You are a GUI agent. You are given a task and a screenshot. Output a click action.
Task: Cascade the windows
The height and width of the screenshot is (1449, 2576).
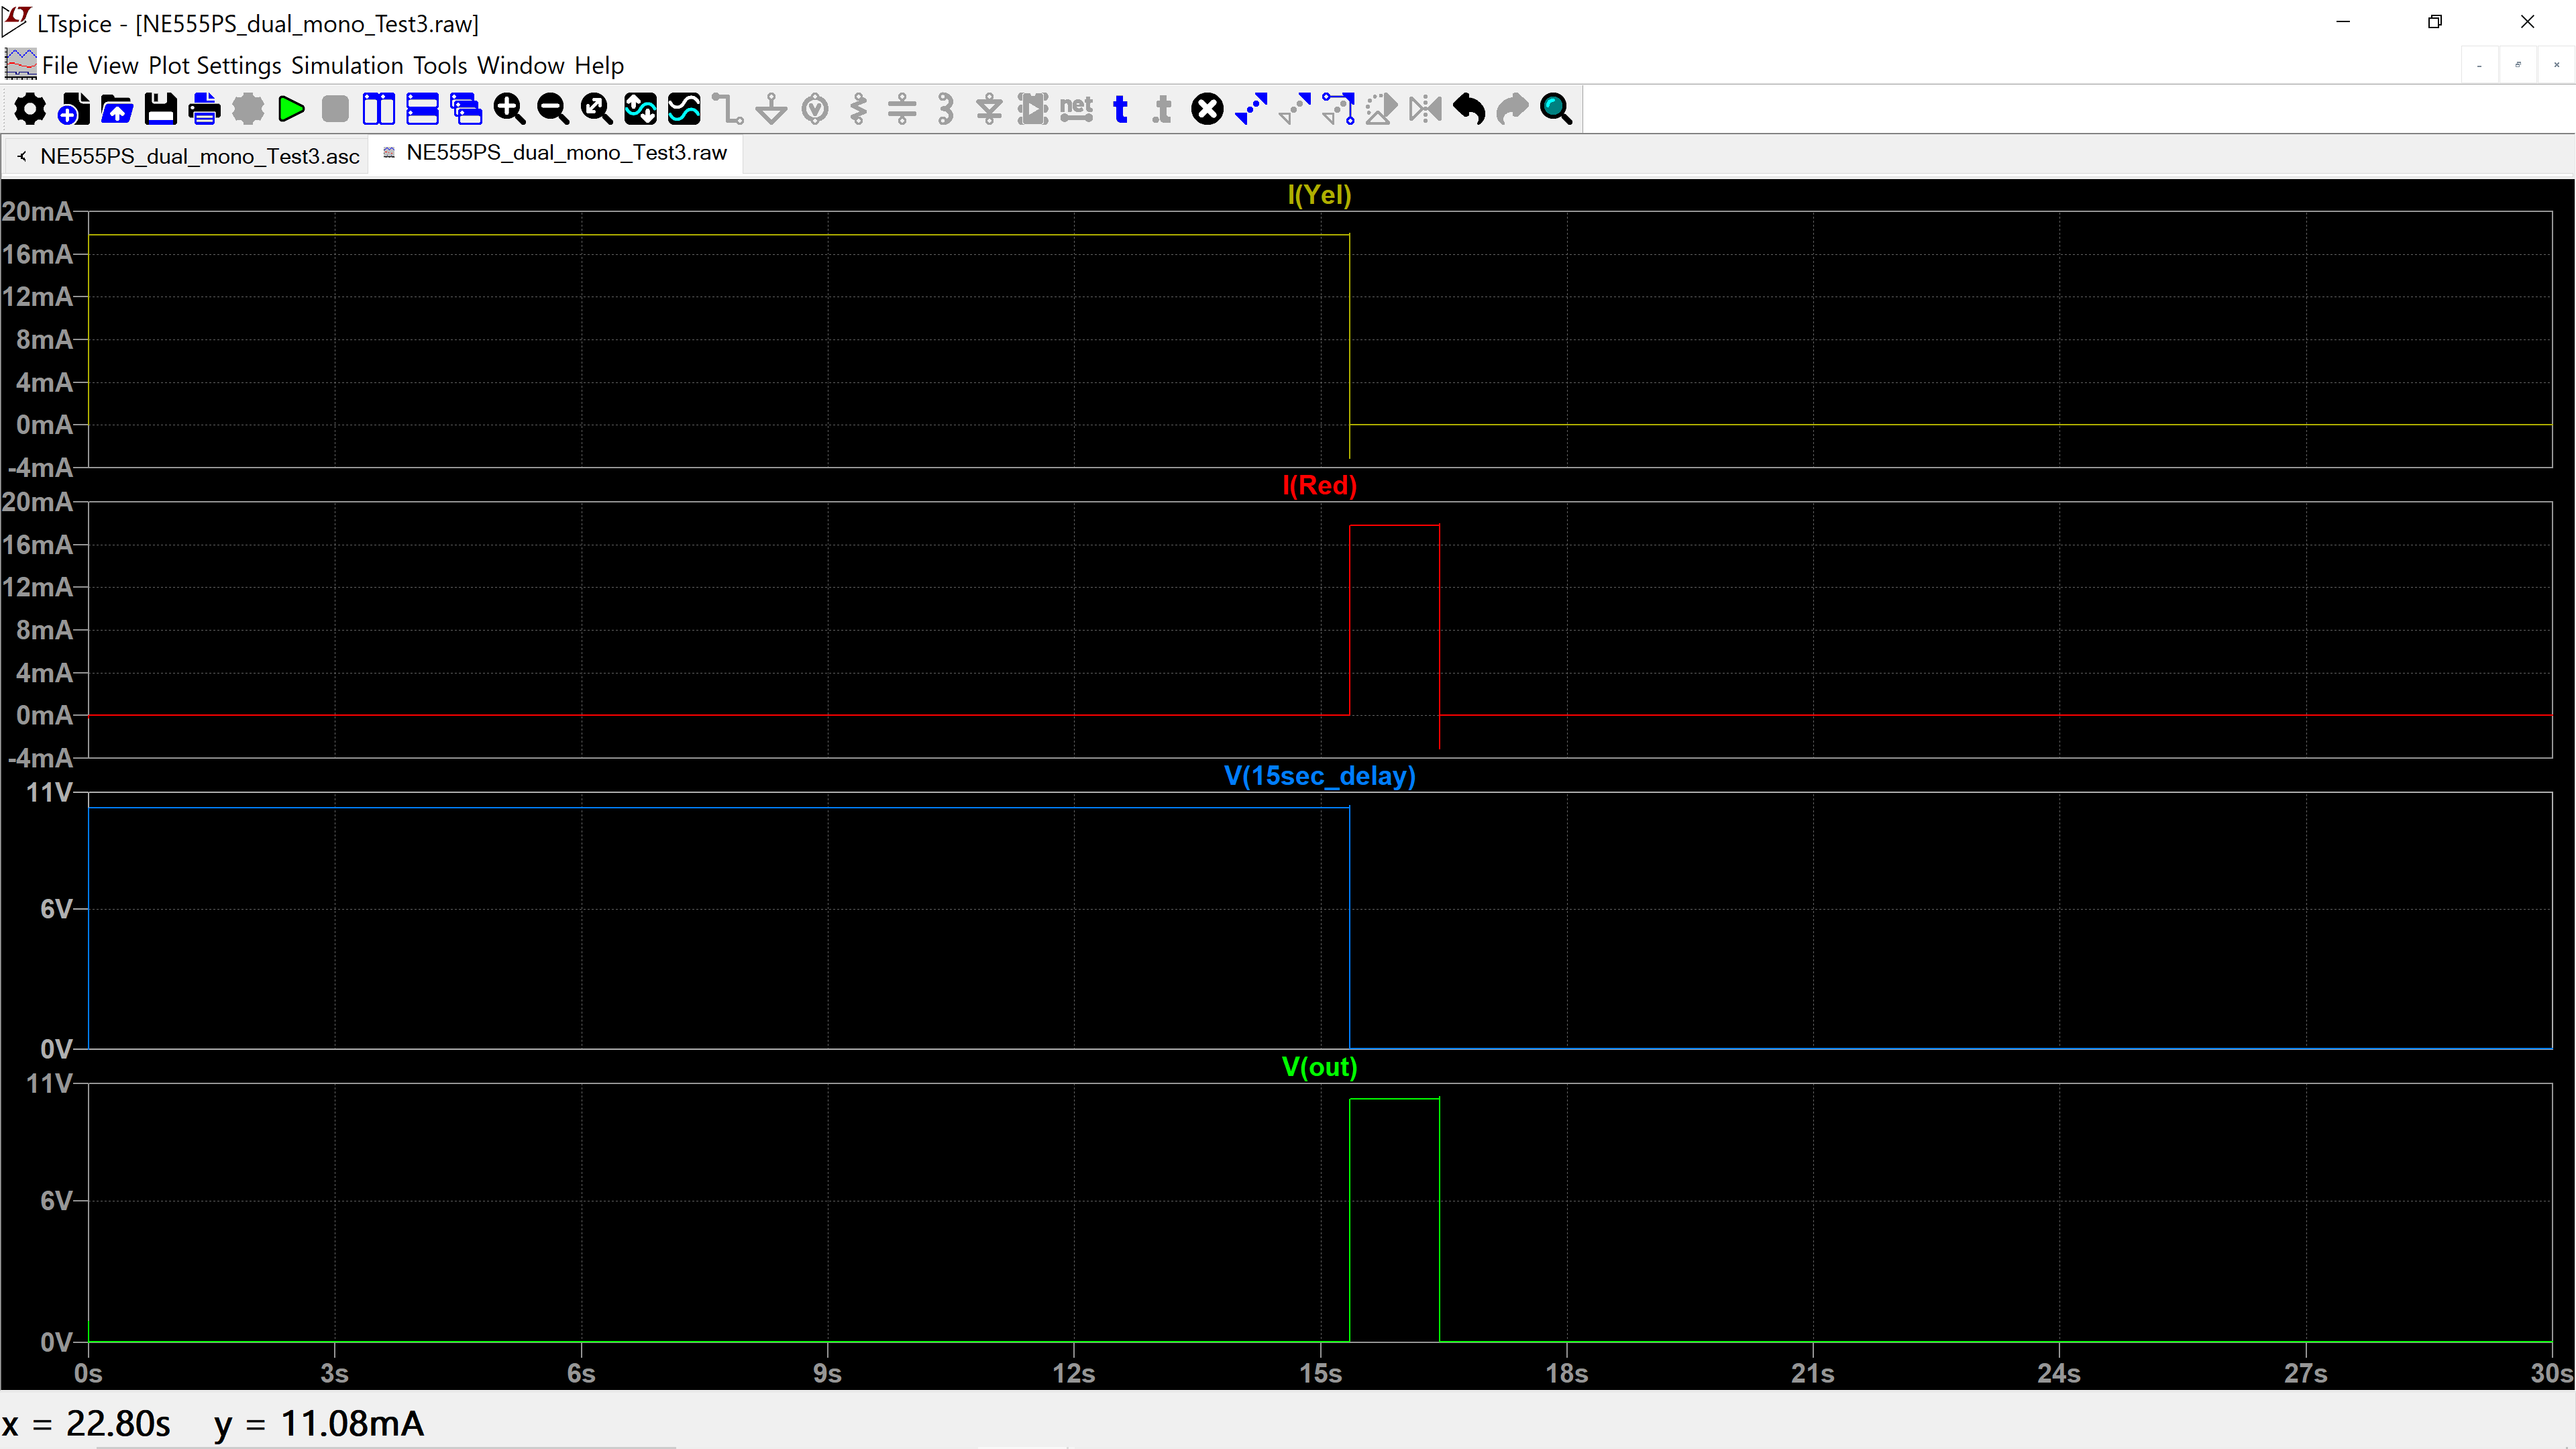[x=466, y=109]
